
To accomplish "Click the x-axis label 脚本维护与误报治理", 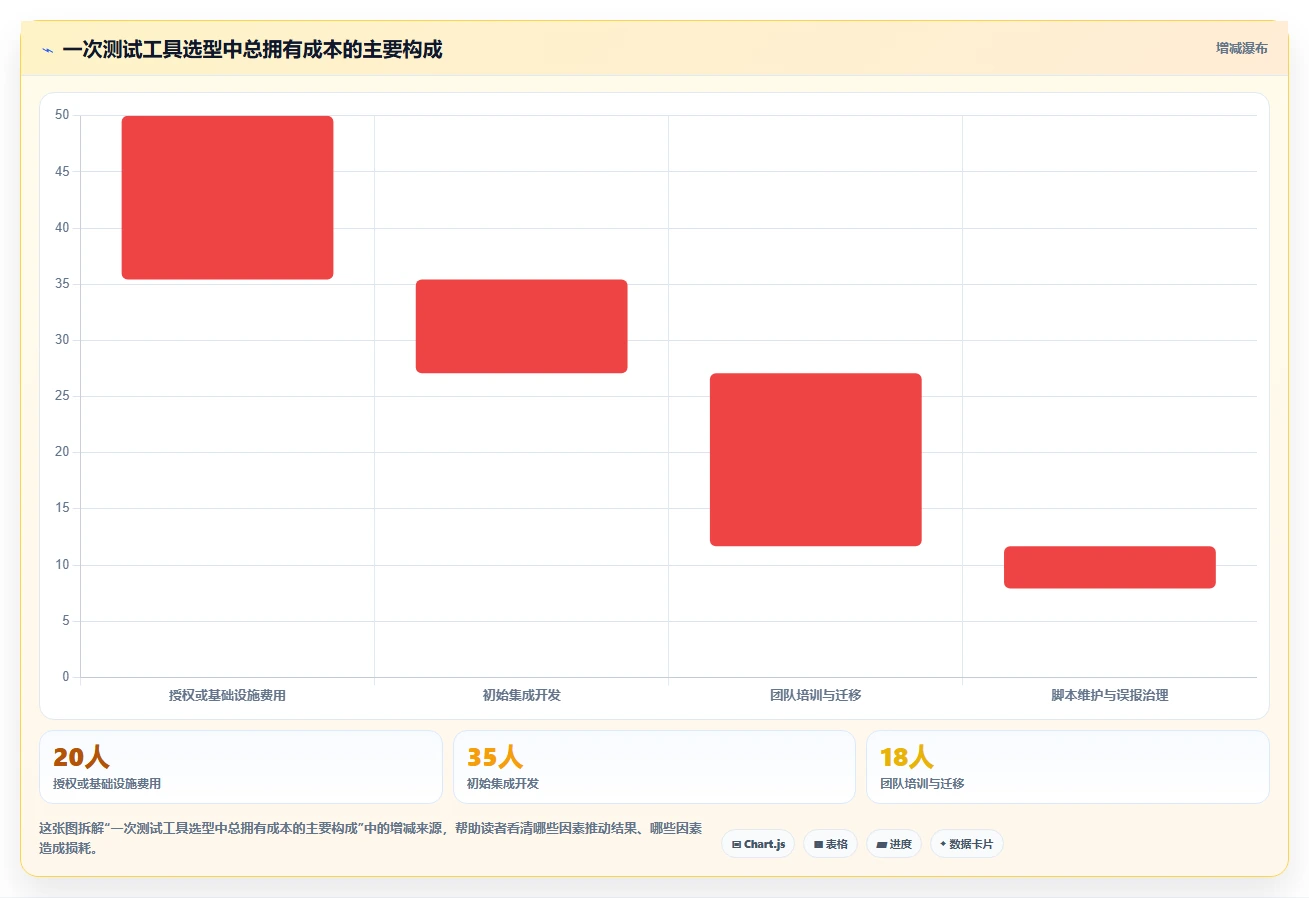I will coord(1110,695).
